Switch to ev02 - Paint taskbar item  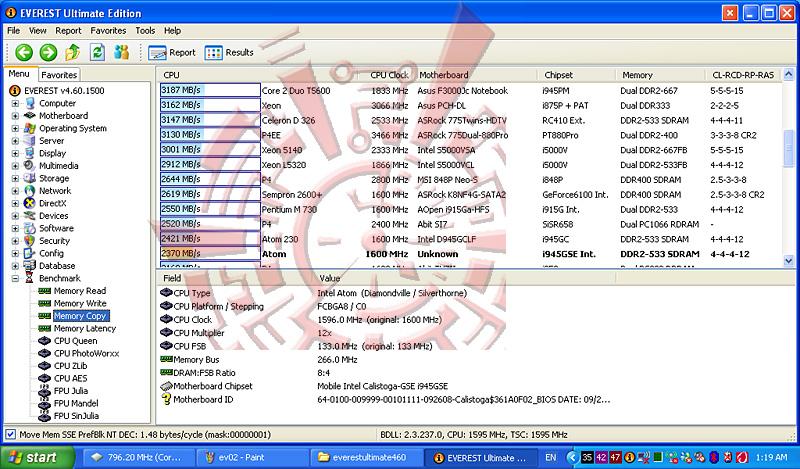[x=253, y=457]
